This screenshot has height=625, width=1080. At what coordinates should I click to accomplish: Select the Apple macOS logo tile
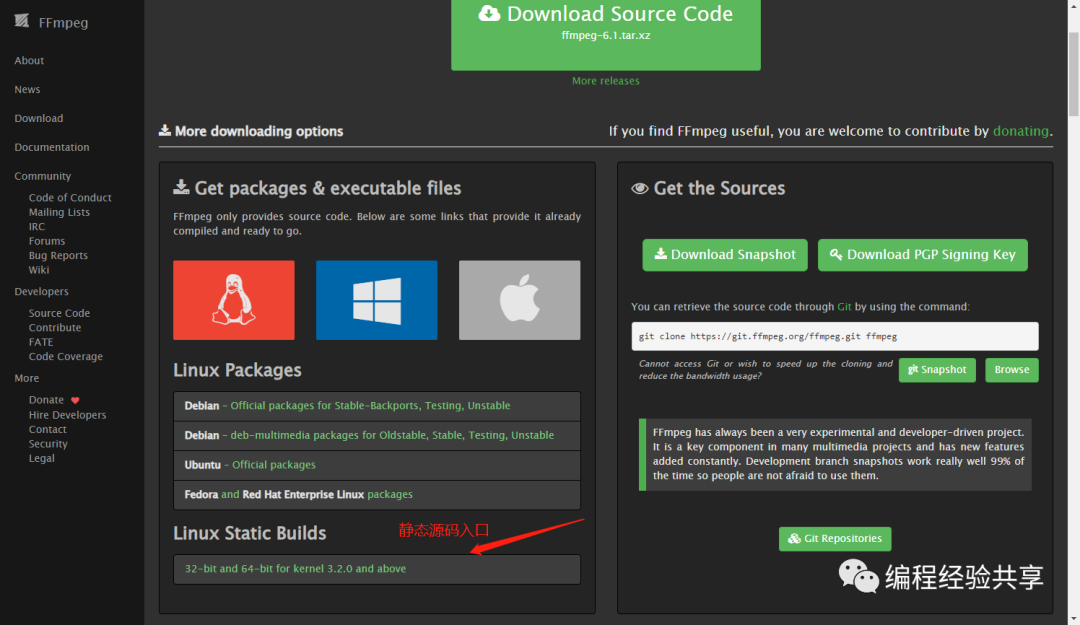519,300
